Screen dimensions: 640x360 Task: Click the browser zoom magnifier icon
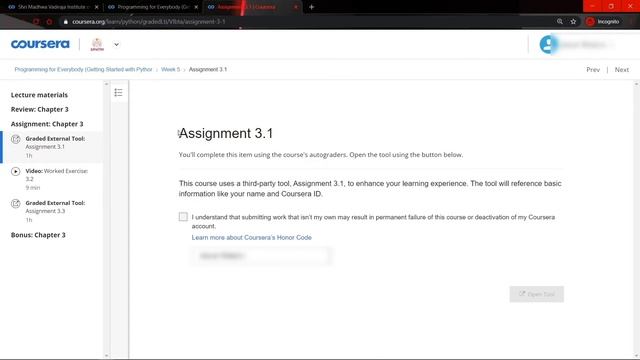[560, 22]
